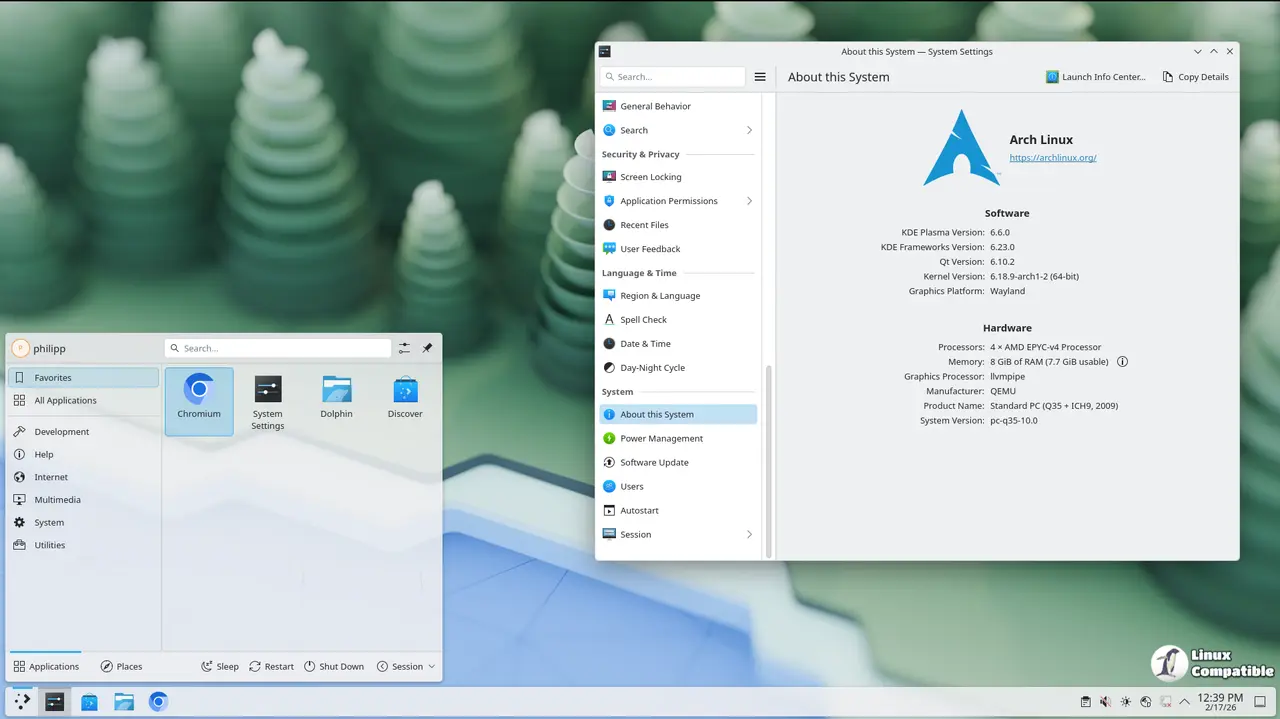Expand the Search settings category

click(749, 130)
